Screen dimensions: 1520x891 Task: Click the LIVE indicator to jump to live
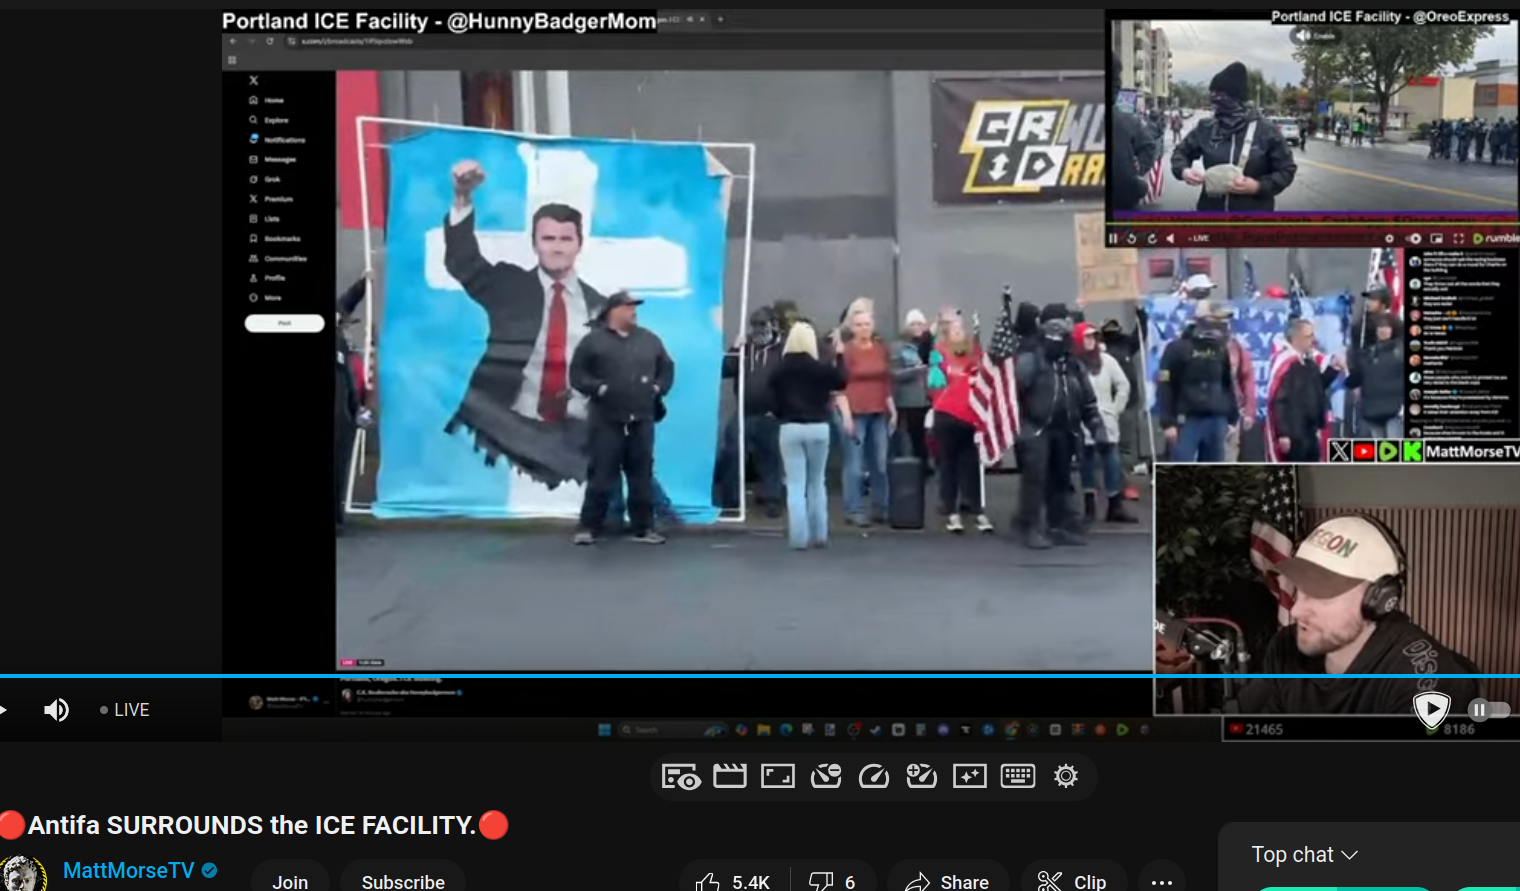coord(125,710)
